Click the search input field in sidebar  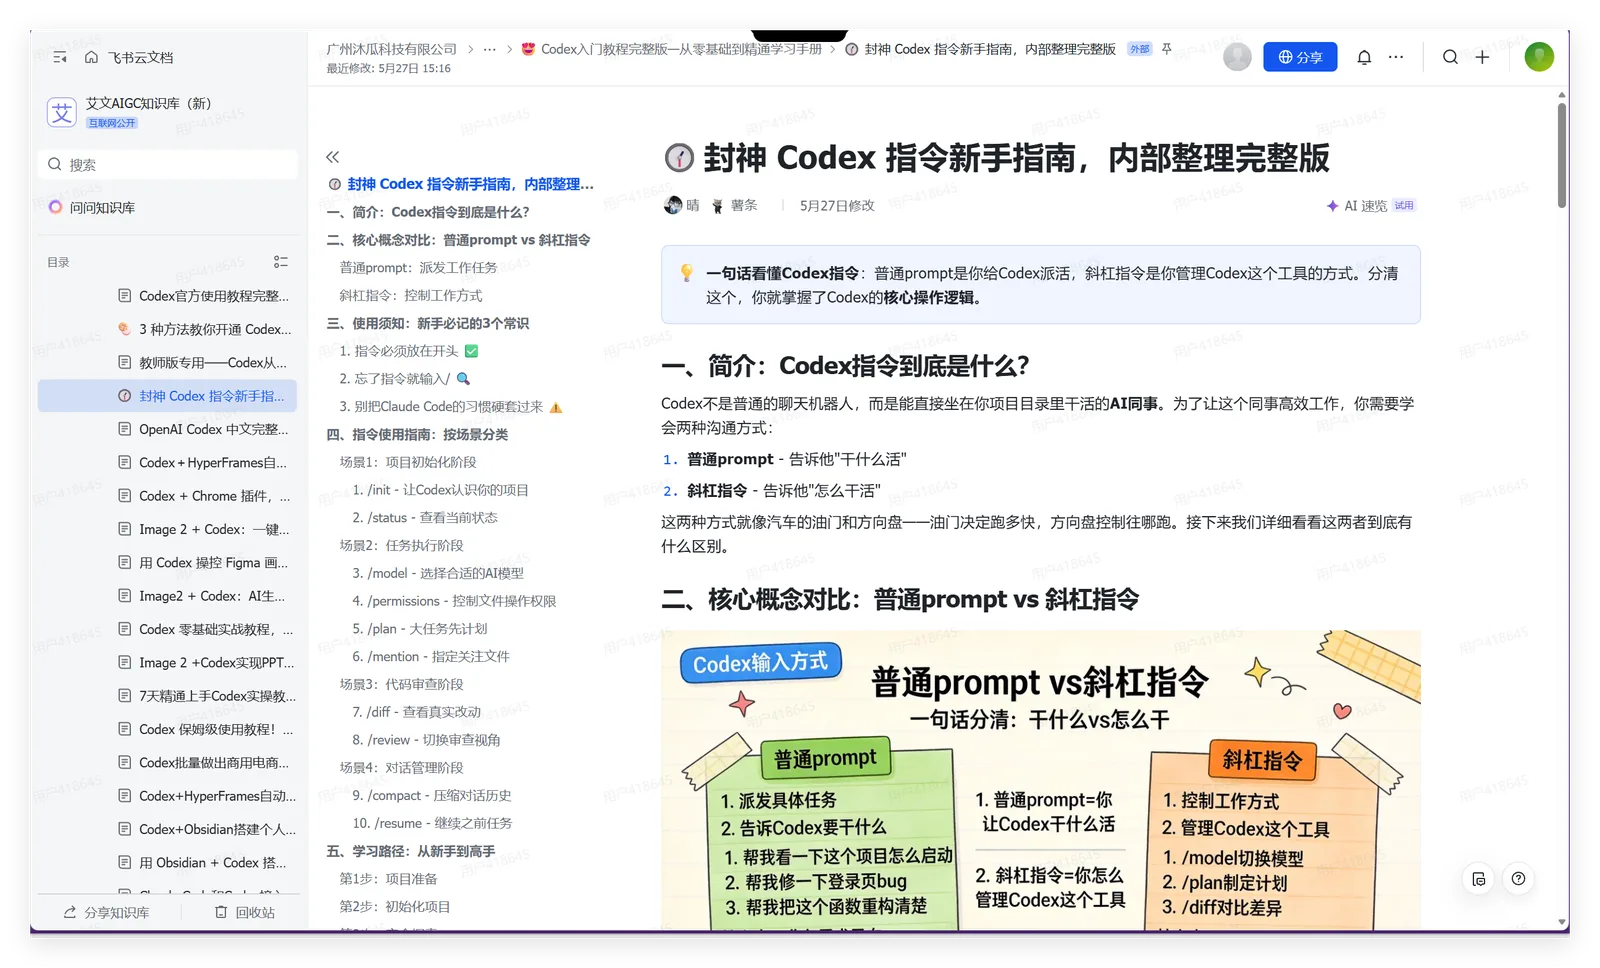(x=168, y=164)
